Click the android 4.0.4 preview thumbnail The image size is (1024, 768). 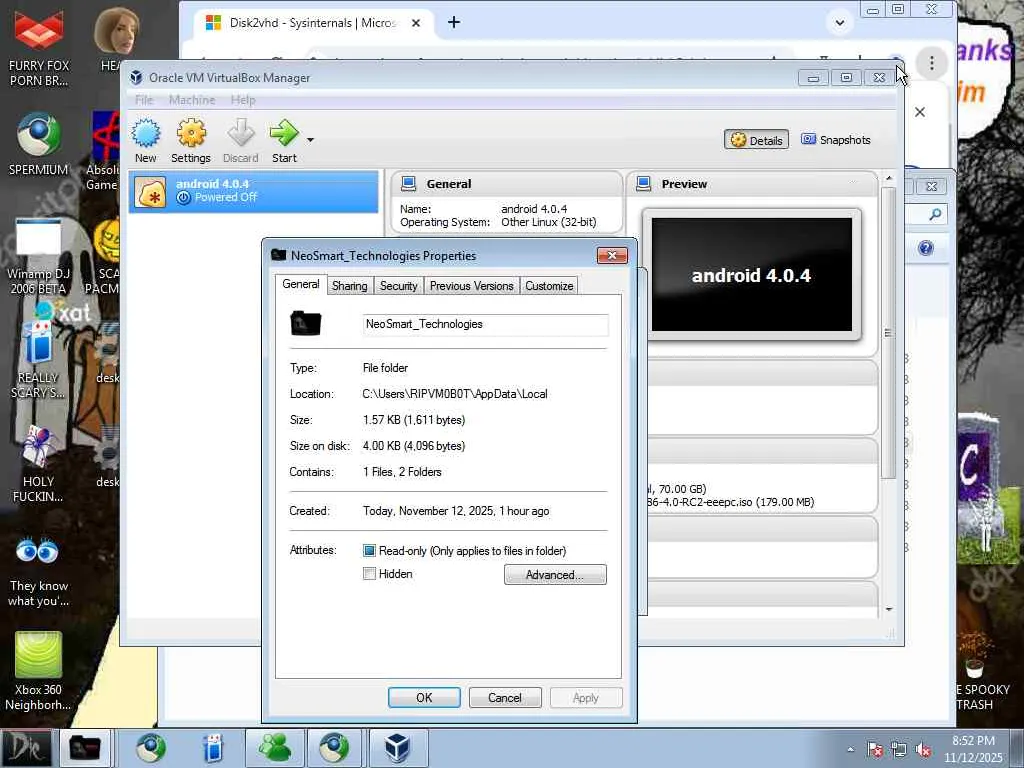click(752, 275)
